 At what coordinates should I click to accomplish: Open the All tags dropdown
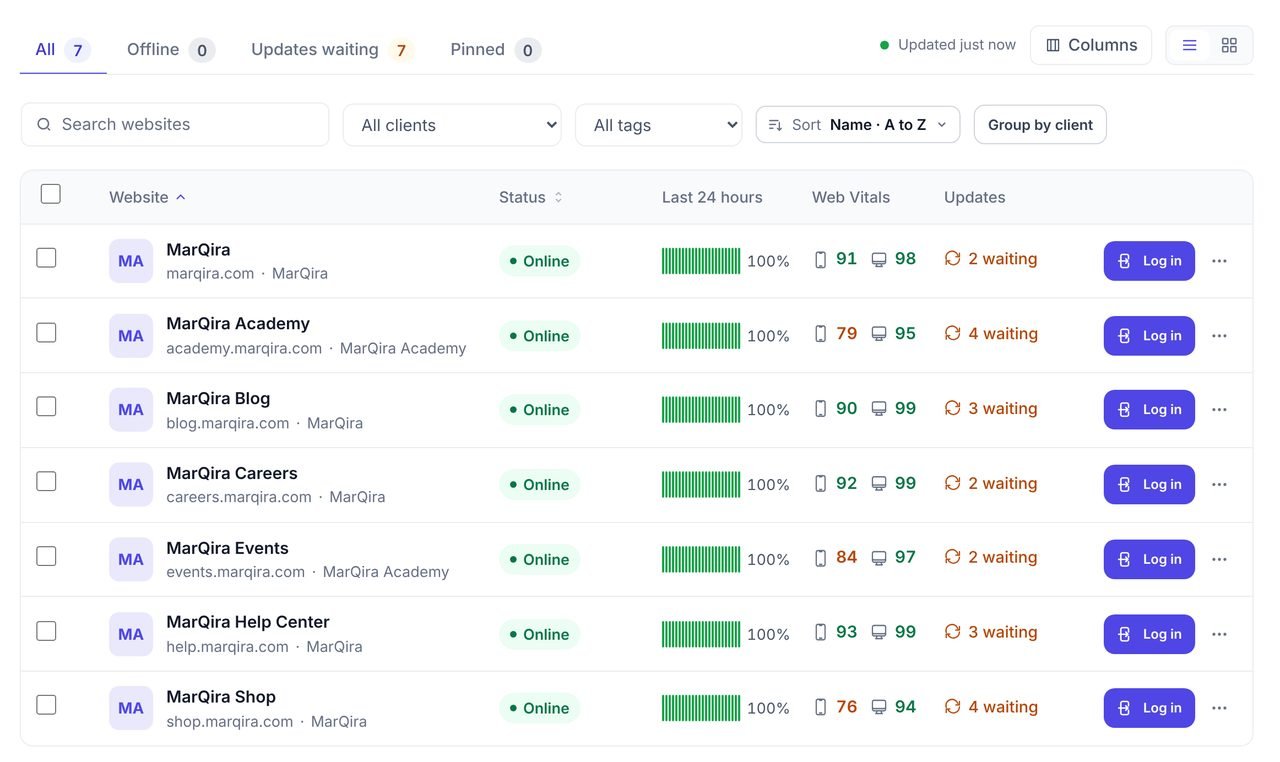tap(659, 125)
